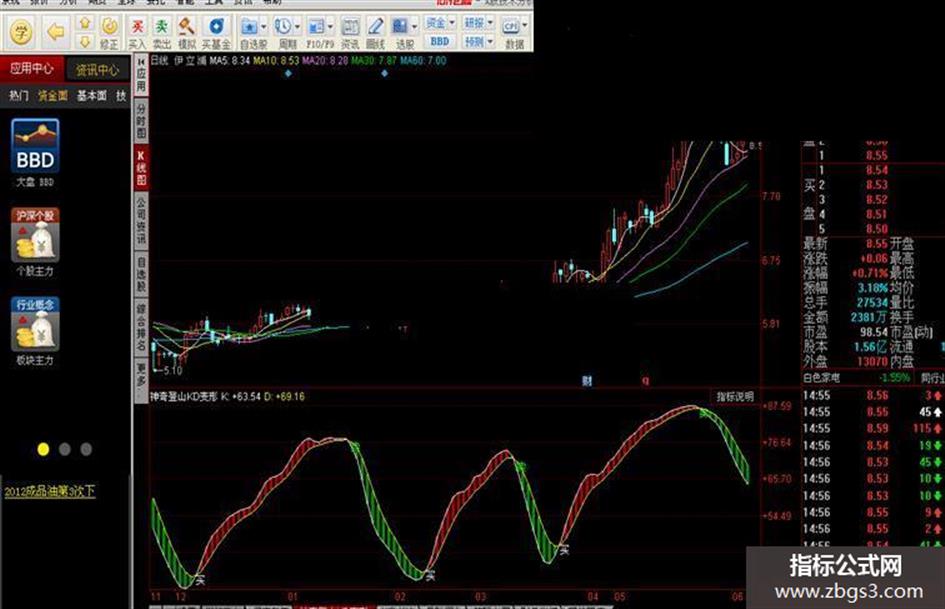945x609 pixels.
Task: Collapse the 应用 side panel tab
Action: [x=141, y=75]
